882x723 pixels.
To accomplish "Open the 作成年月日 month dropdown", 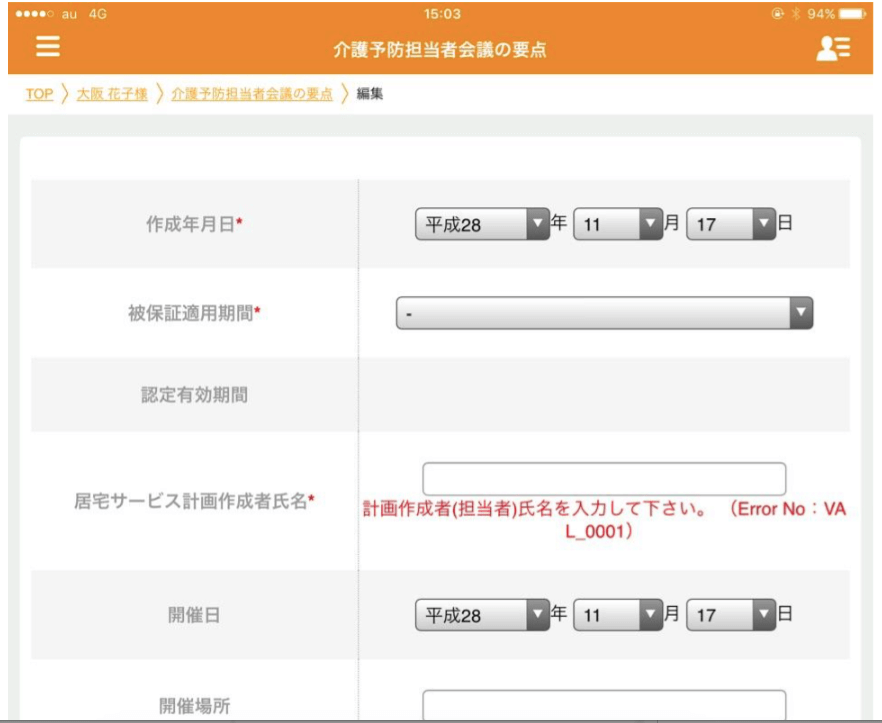I will pyautogui.click(x=618, y=224).
